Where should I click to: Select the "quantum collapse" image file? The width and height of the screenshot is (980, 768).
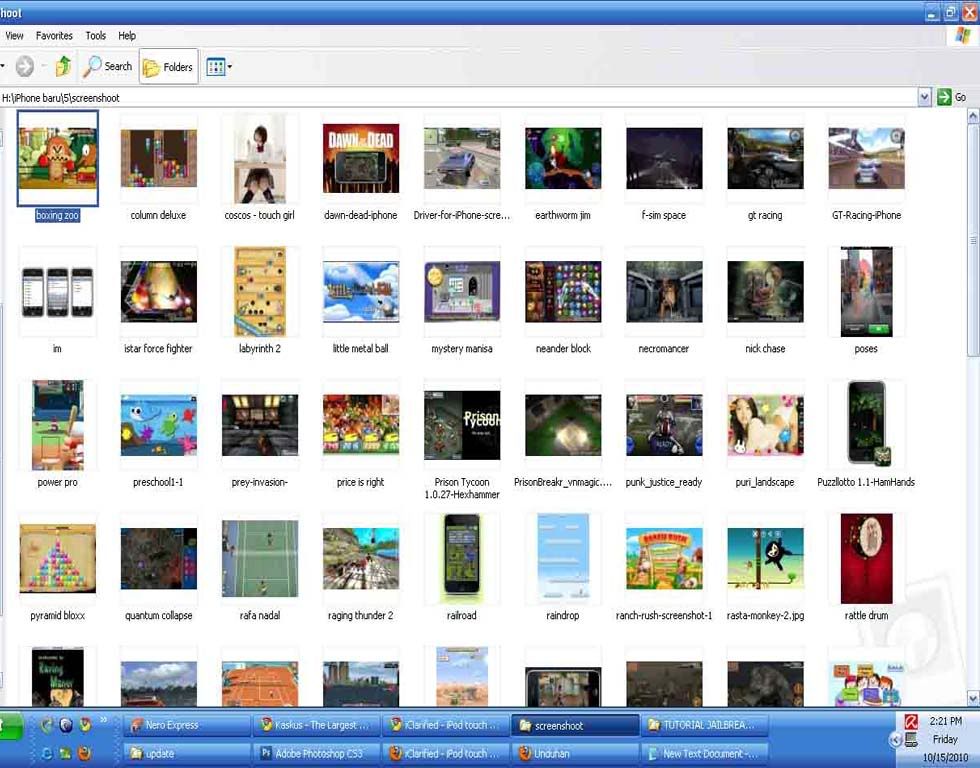point(158,567)
